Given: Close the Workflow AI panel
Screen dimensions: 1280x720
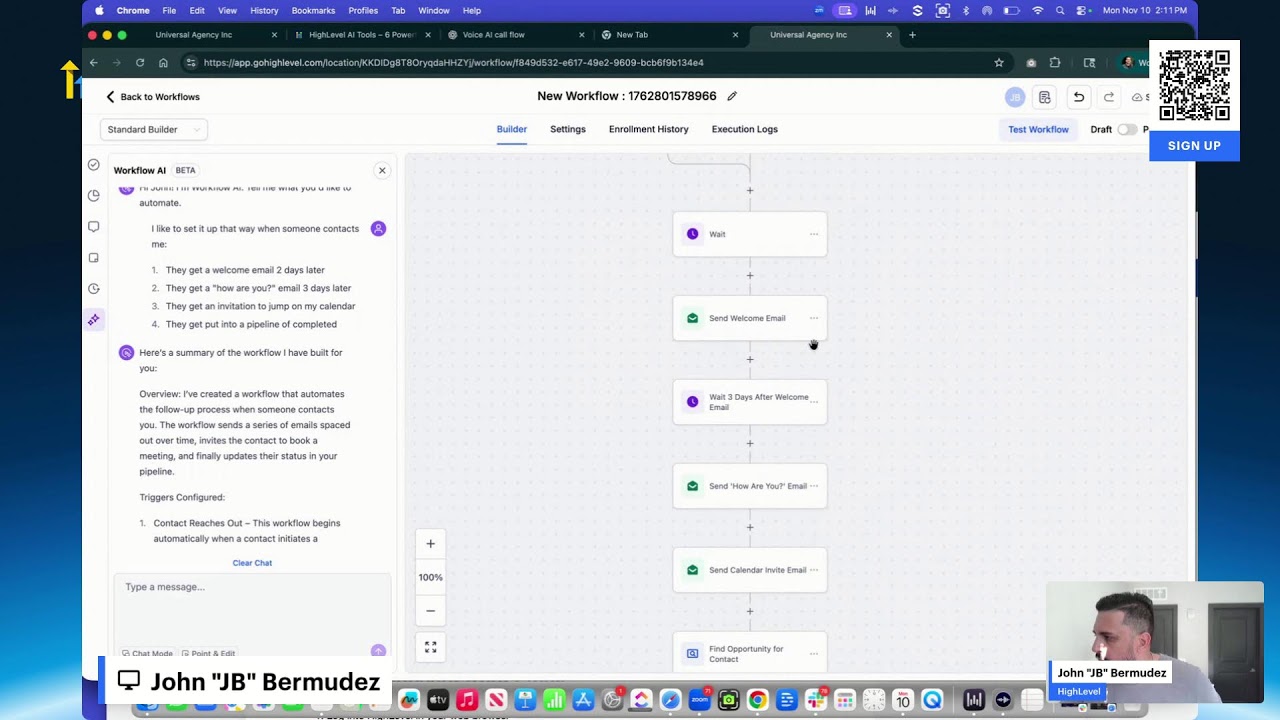Looking at the screenshot, I should [x=382, y=170].
